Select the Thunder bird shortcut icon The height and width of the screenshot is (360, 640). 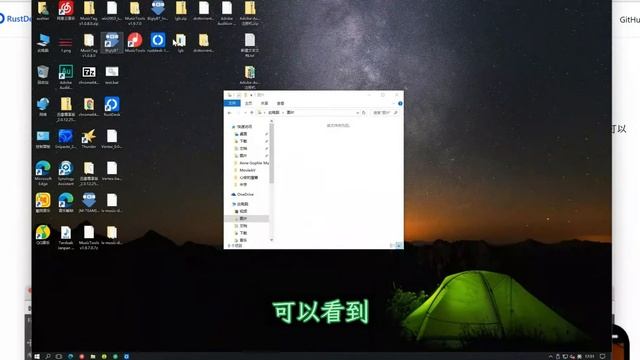[89, 139]
